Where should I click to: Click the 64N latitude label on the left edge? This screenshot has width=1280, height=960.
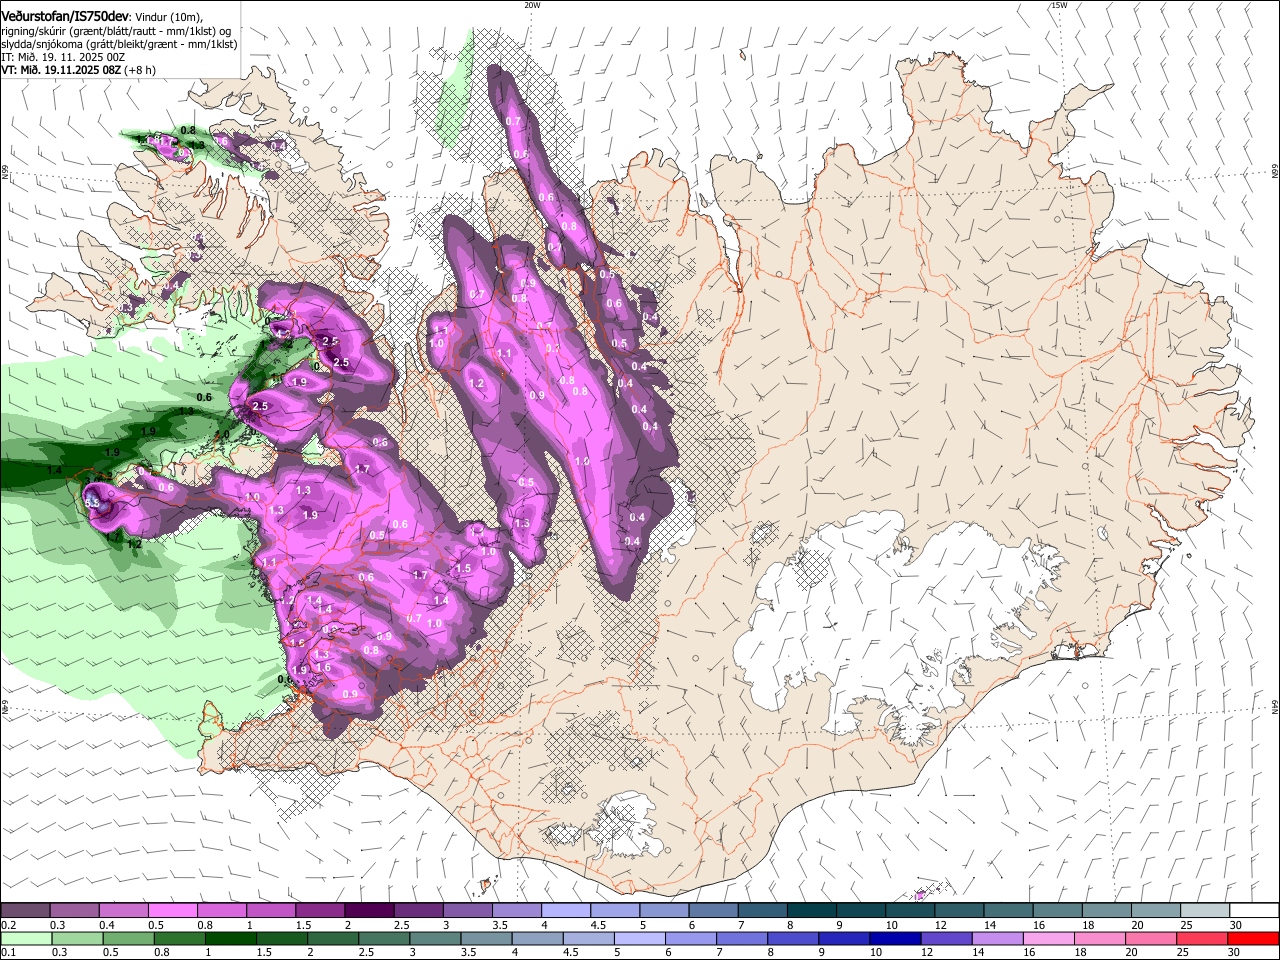[x=5, y=707]
